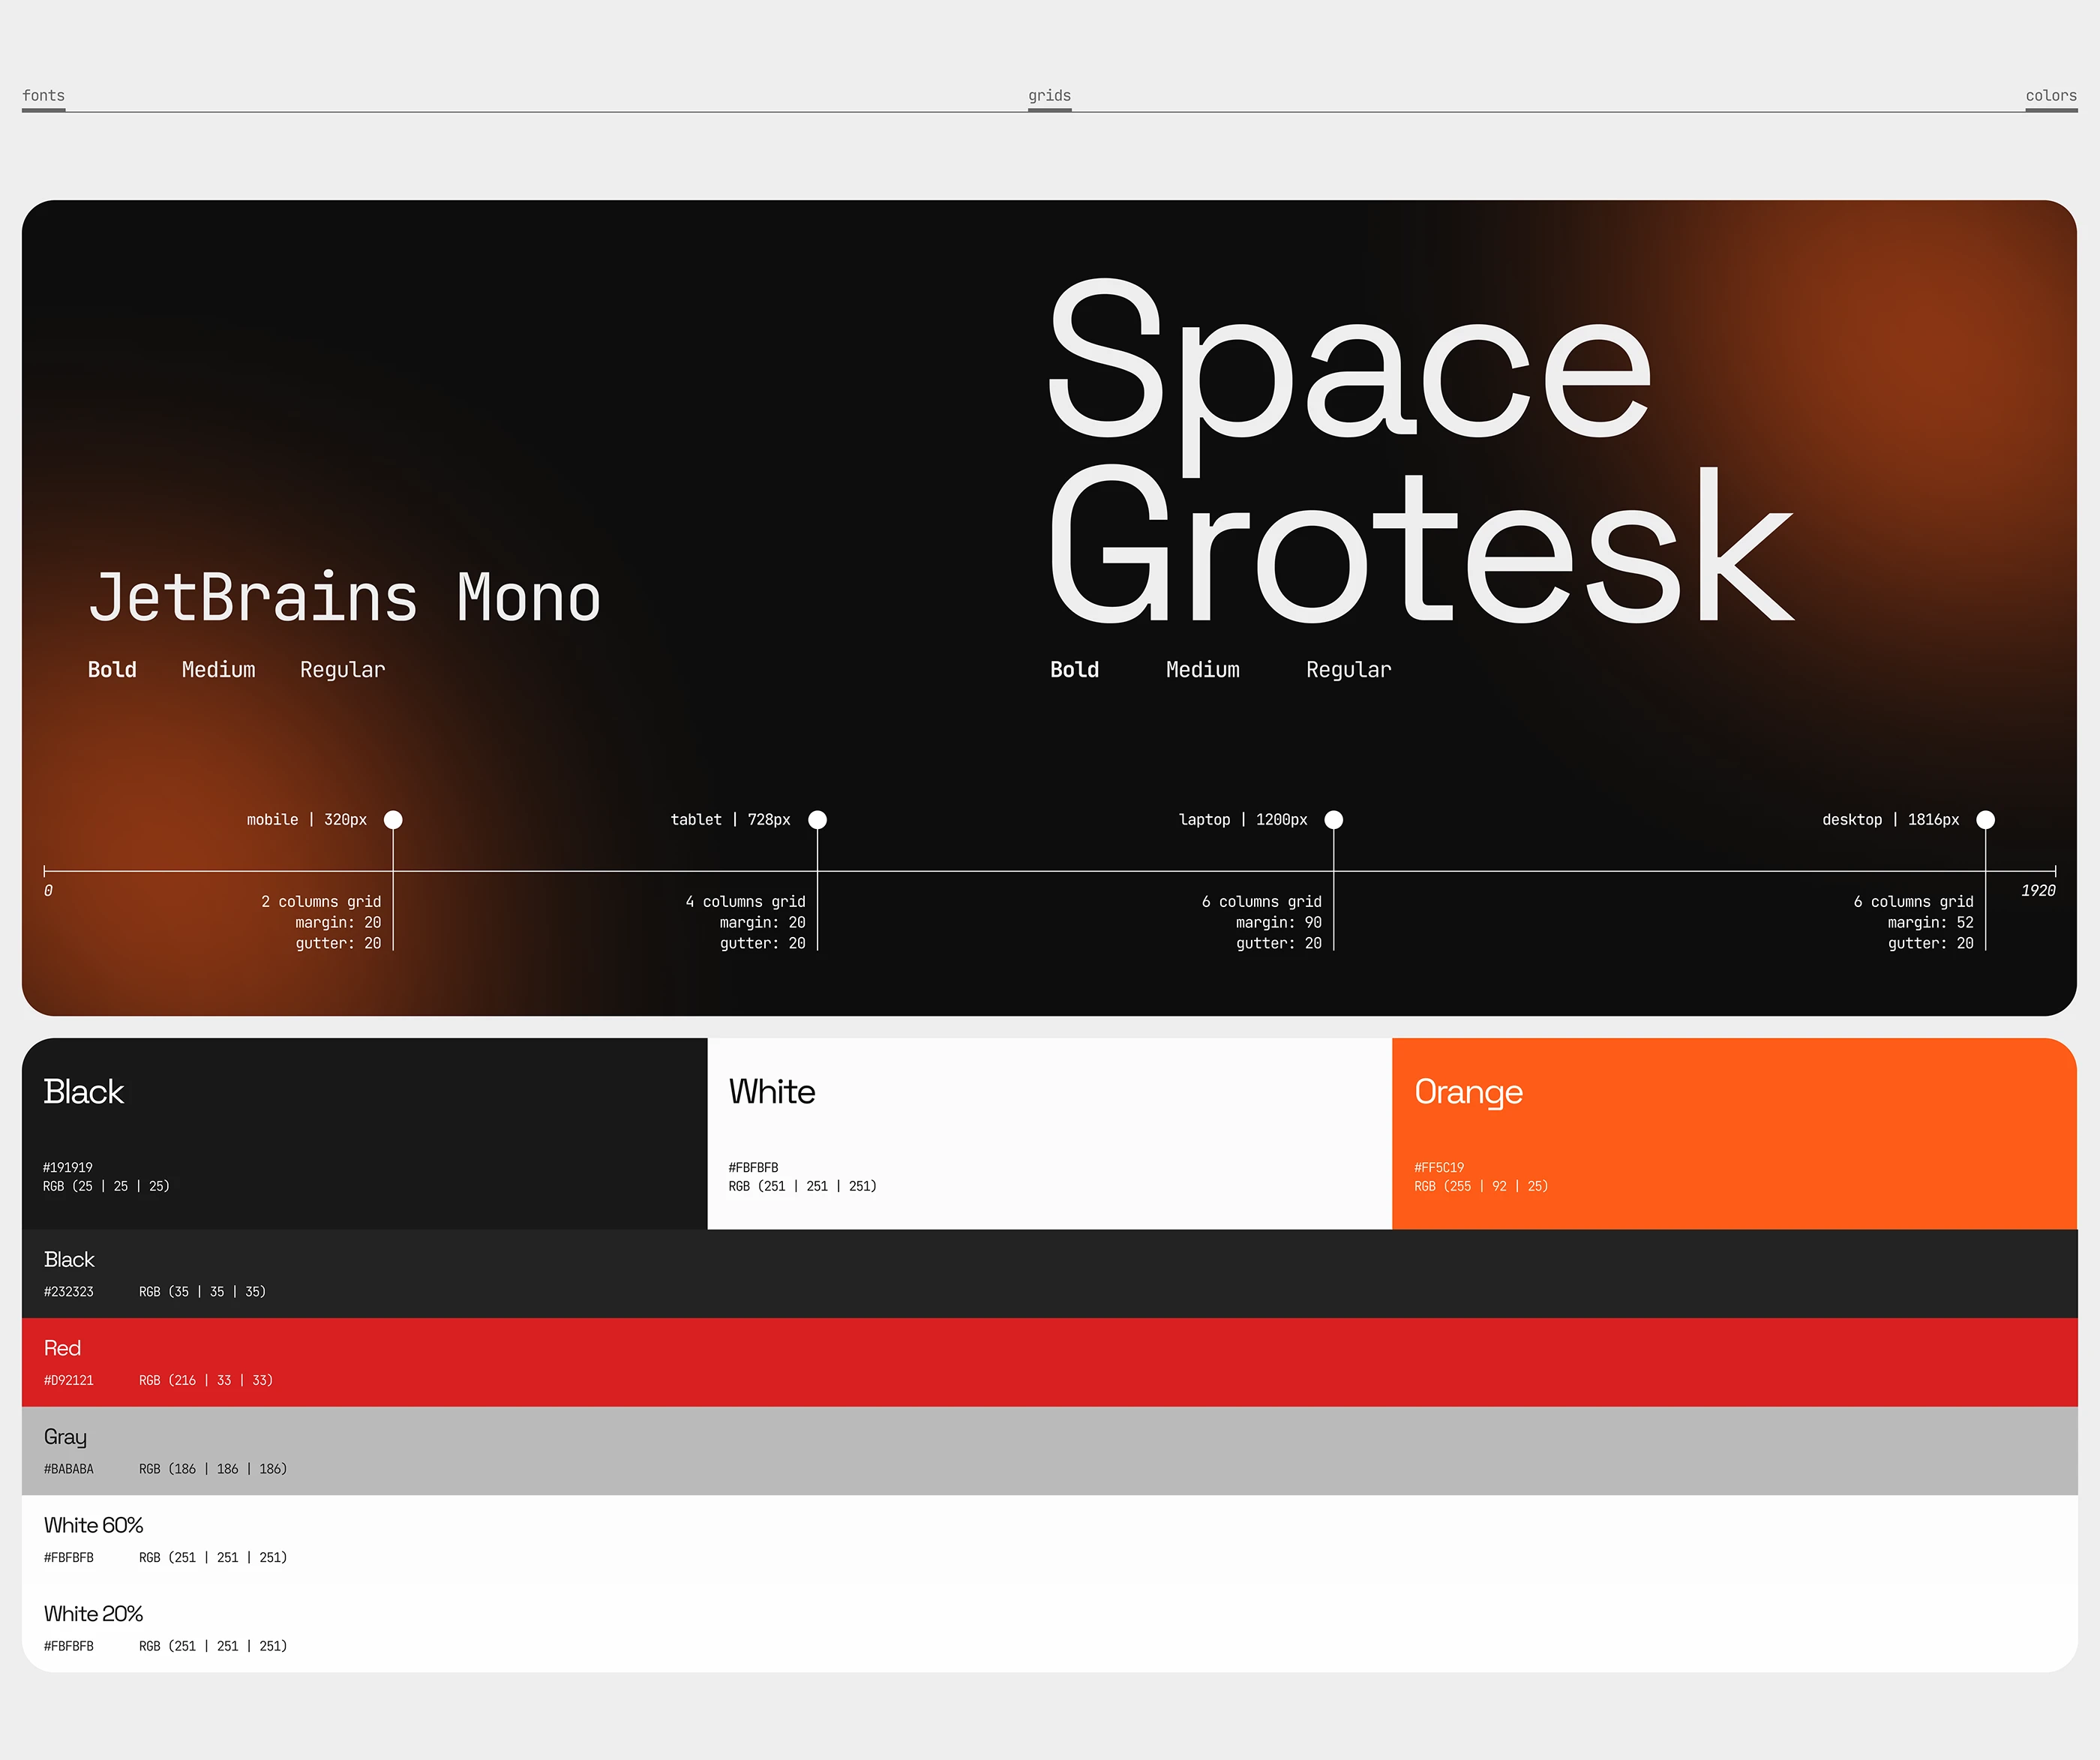The image size is (2100, 1760).
Task: Open the fonts tab
Action: pos(43,96)
